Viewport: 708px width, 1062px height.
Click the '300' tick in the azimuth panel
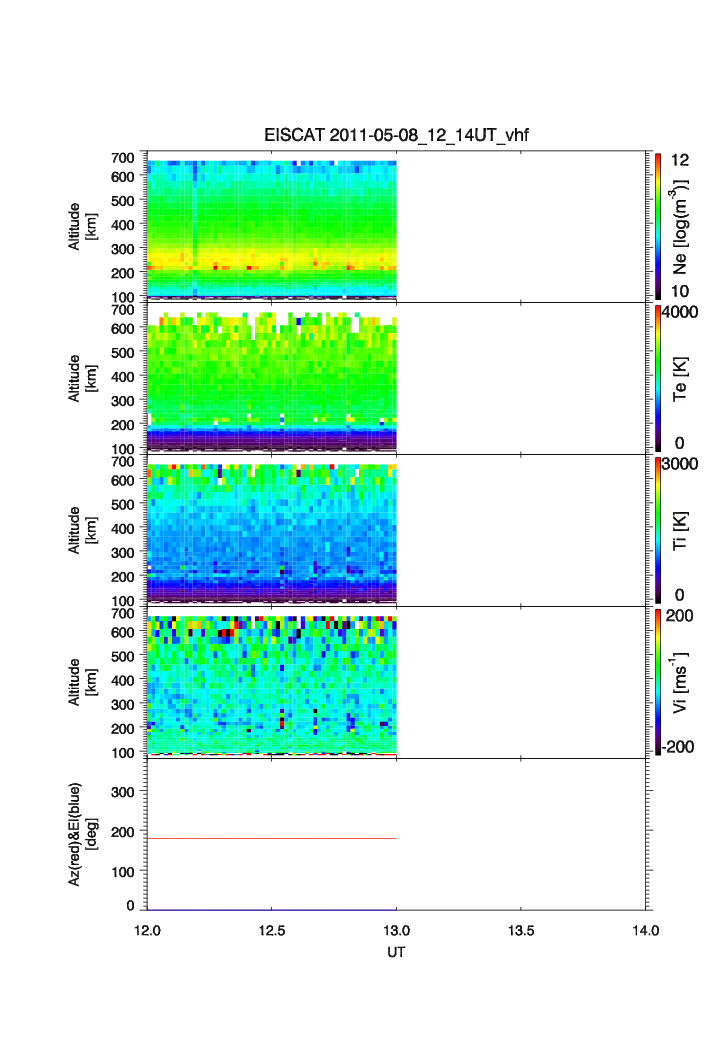tap(123, 792)
